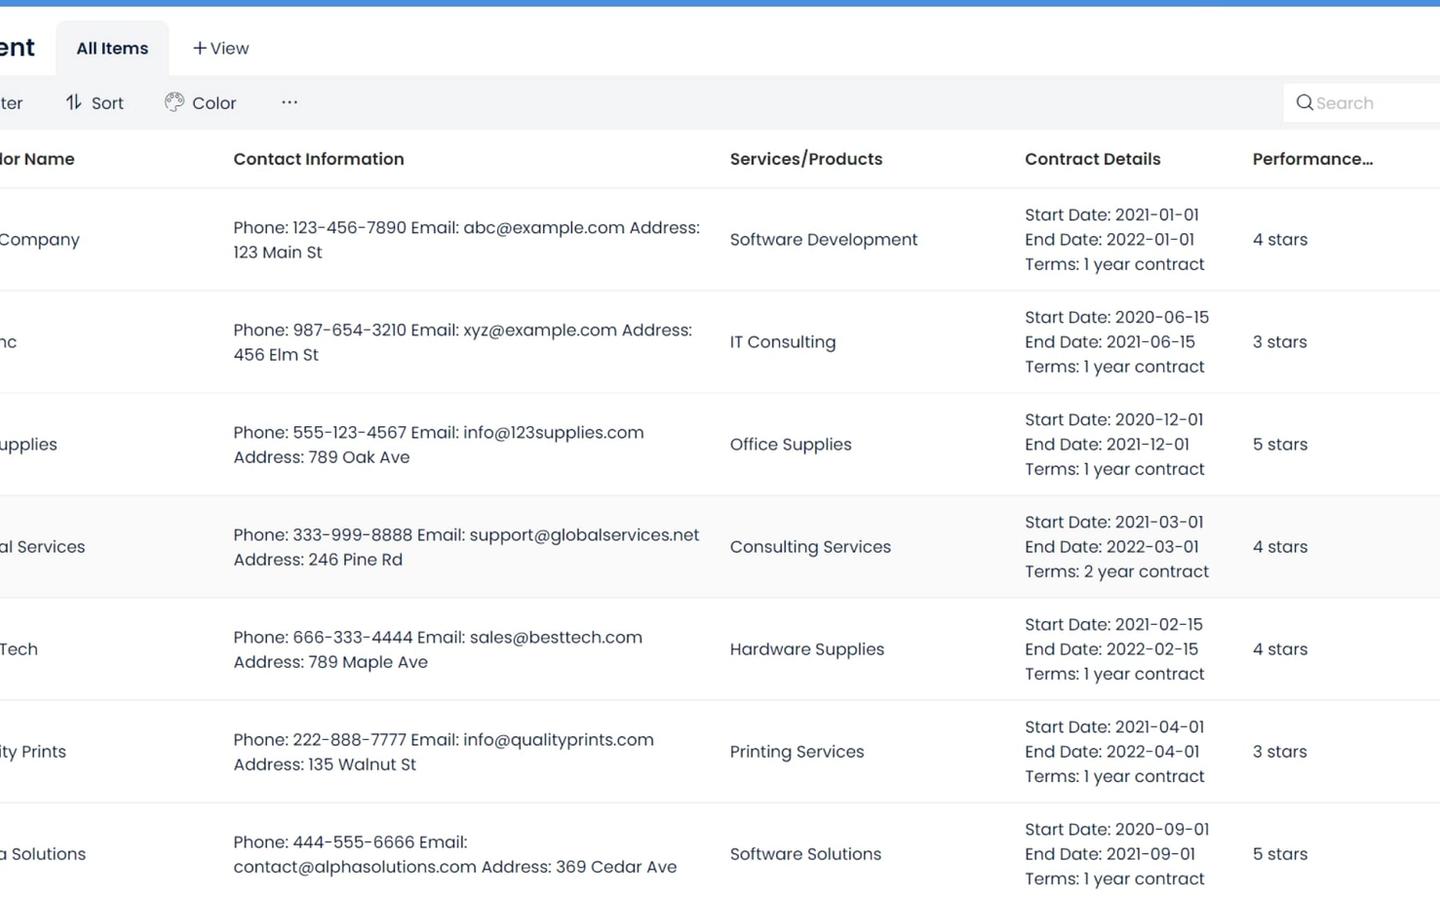Click 5 stars in Software Solutions row
Screen dimensions: 1440x900
1280,854
